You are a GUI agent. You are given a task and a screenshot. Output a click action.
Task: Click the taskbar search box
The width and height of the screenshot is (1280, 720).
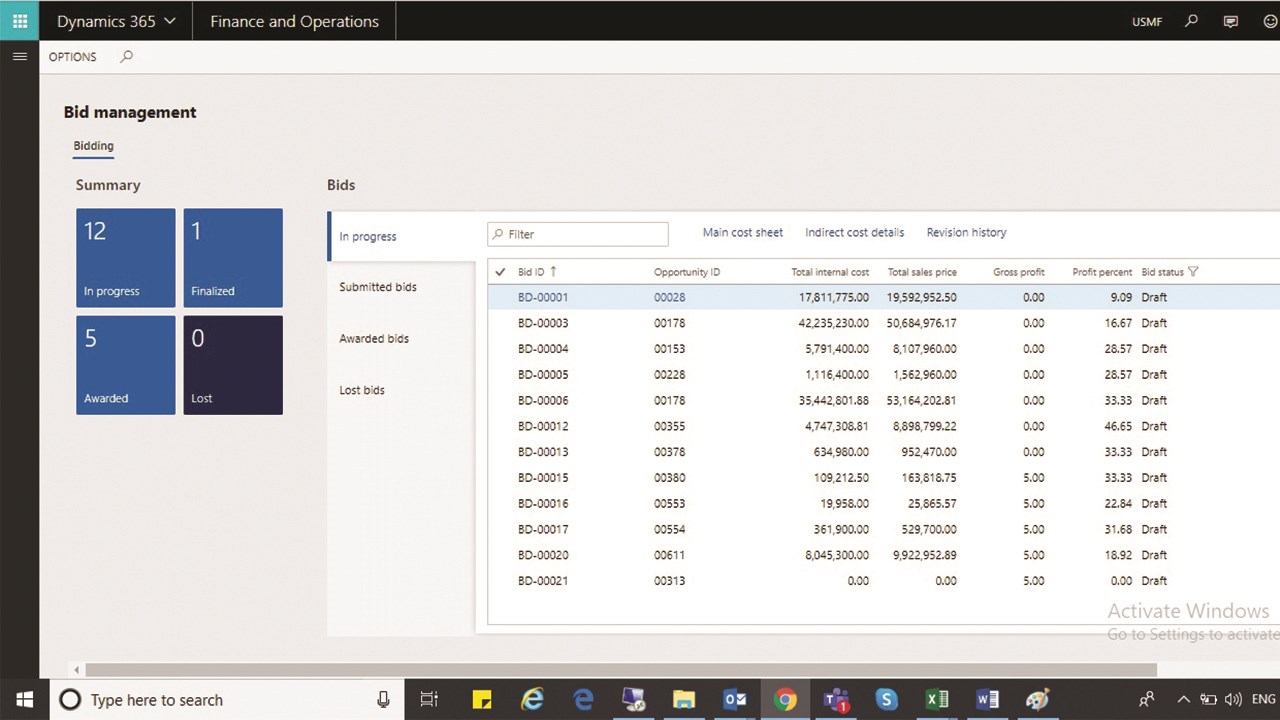tap(228, 700)
